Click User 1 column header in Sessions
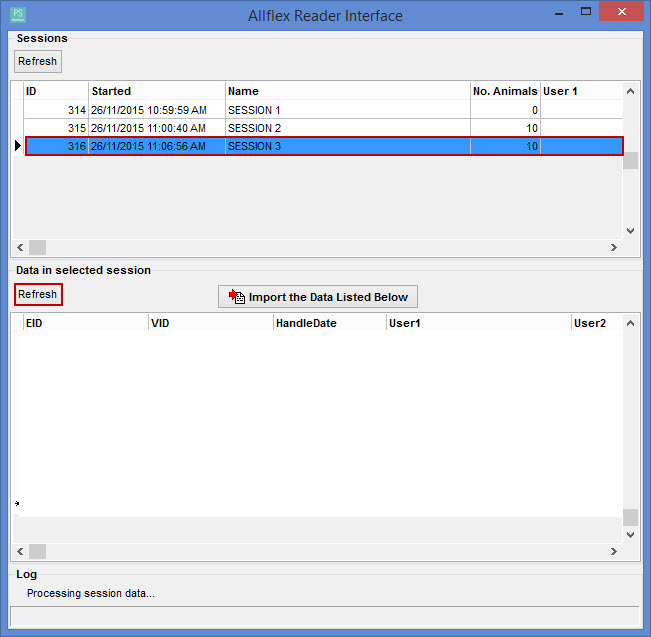 581,91
